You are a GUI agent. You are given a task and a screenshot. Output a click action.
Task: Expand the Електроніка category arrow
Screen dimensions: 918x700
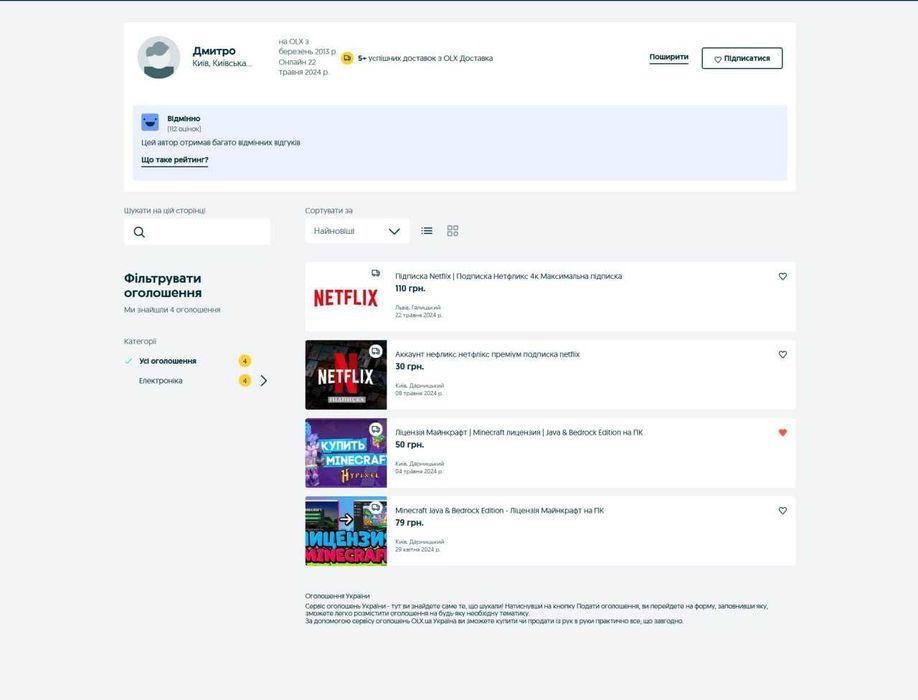click(x=263, y=380)
